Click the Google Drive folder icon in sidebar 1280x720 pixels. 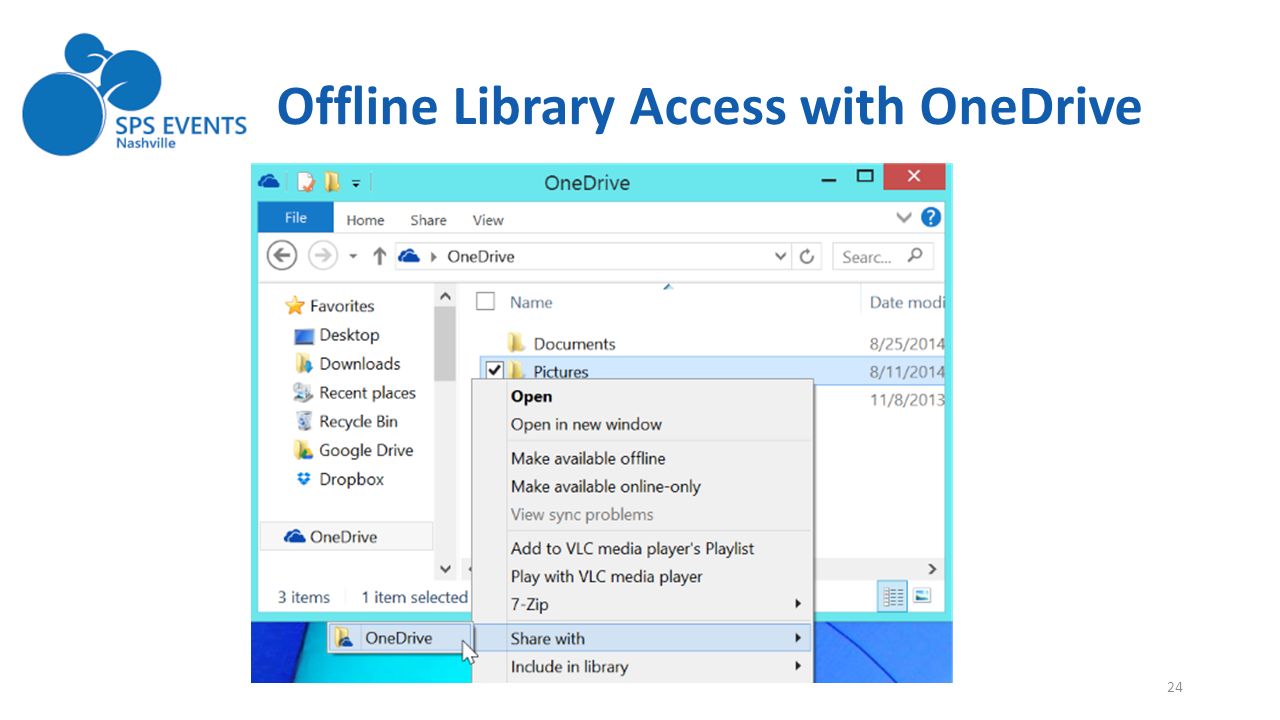click(304, 450)
